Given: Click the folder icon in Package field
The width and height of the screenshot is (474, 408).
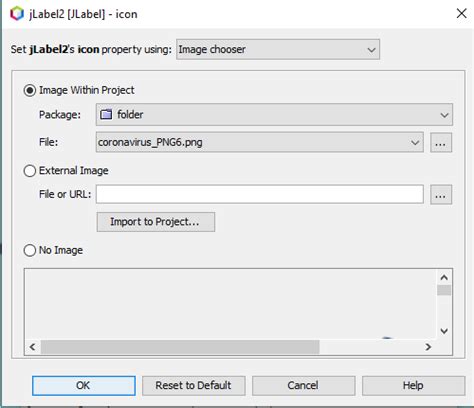Looking at the screenshot, I should pyautogui.click(x=106, y=115).
